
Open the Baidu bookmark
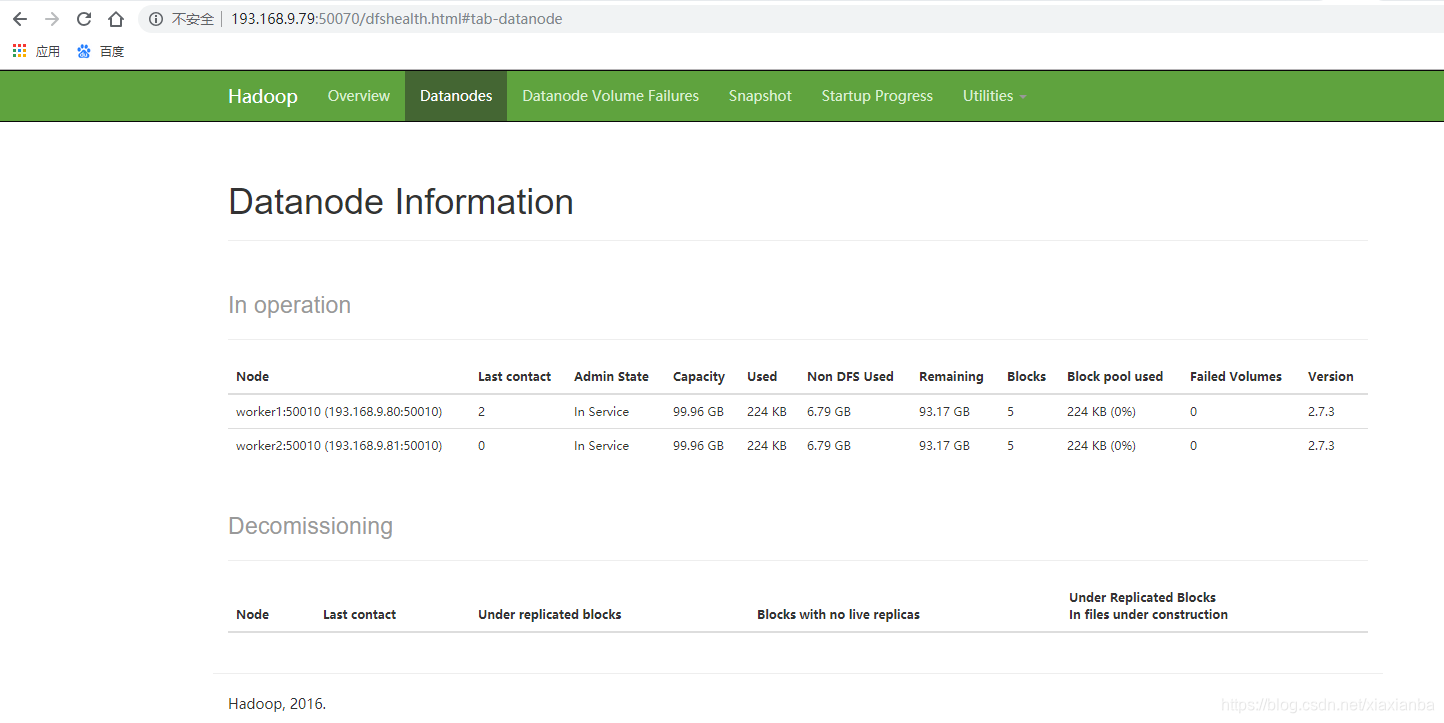[100, 51]
